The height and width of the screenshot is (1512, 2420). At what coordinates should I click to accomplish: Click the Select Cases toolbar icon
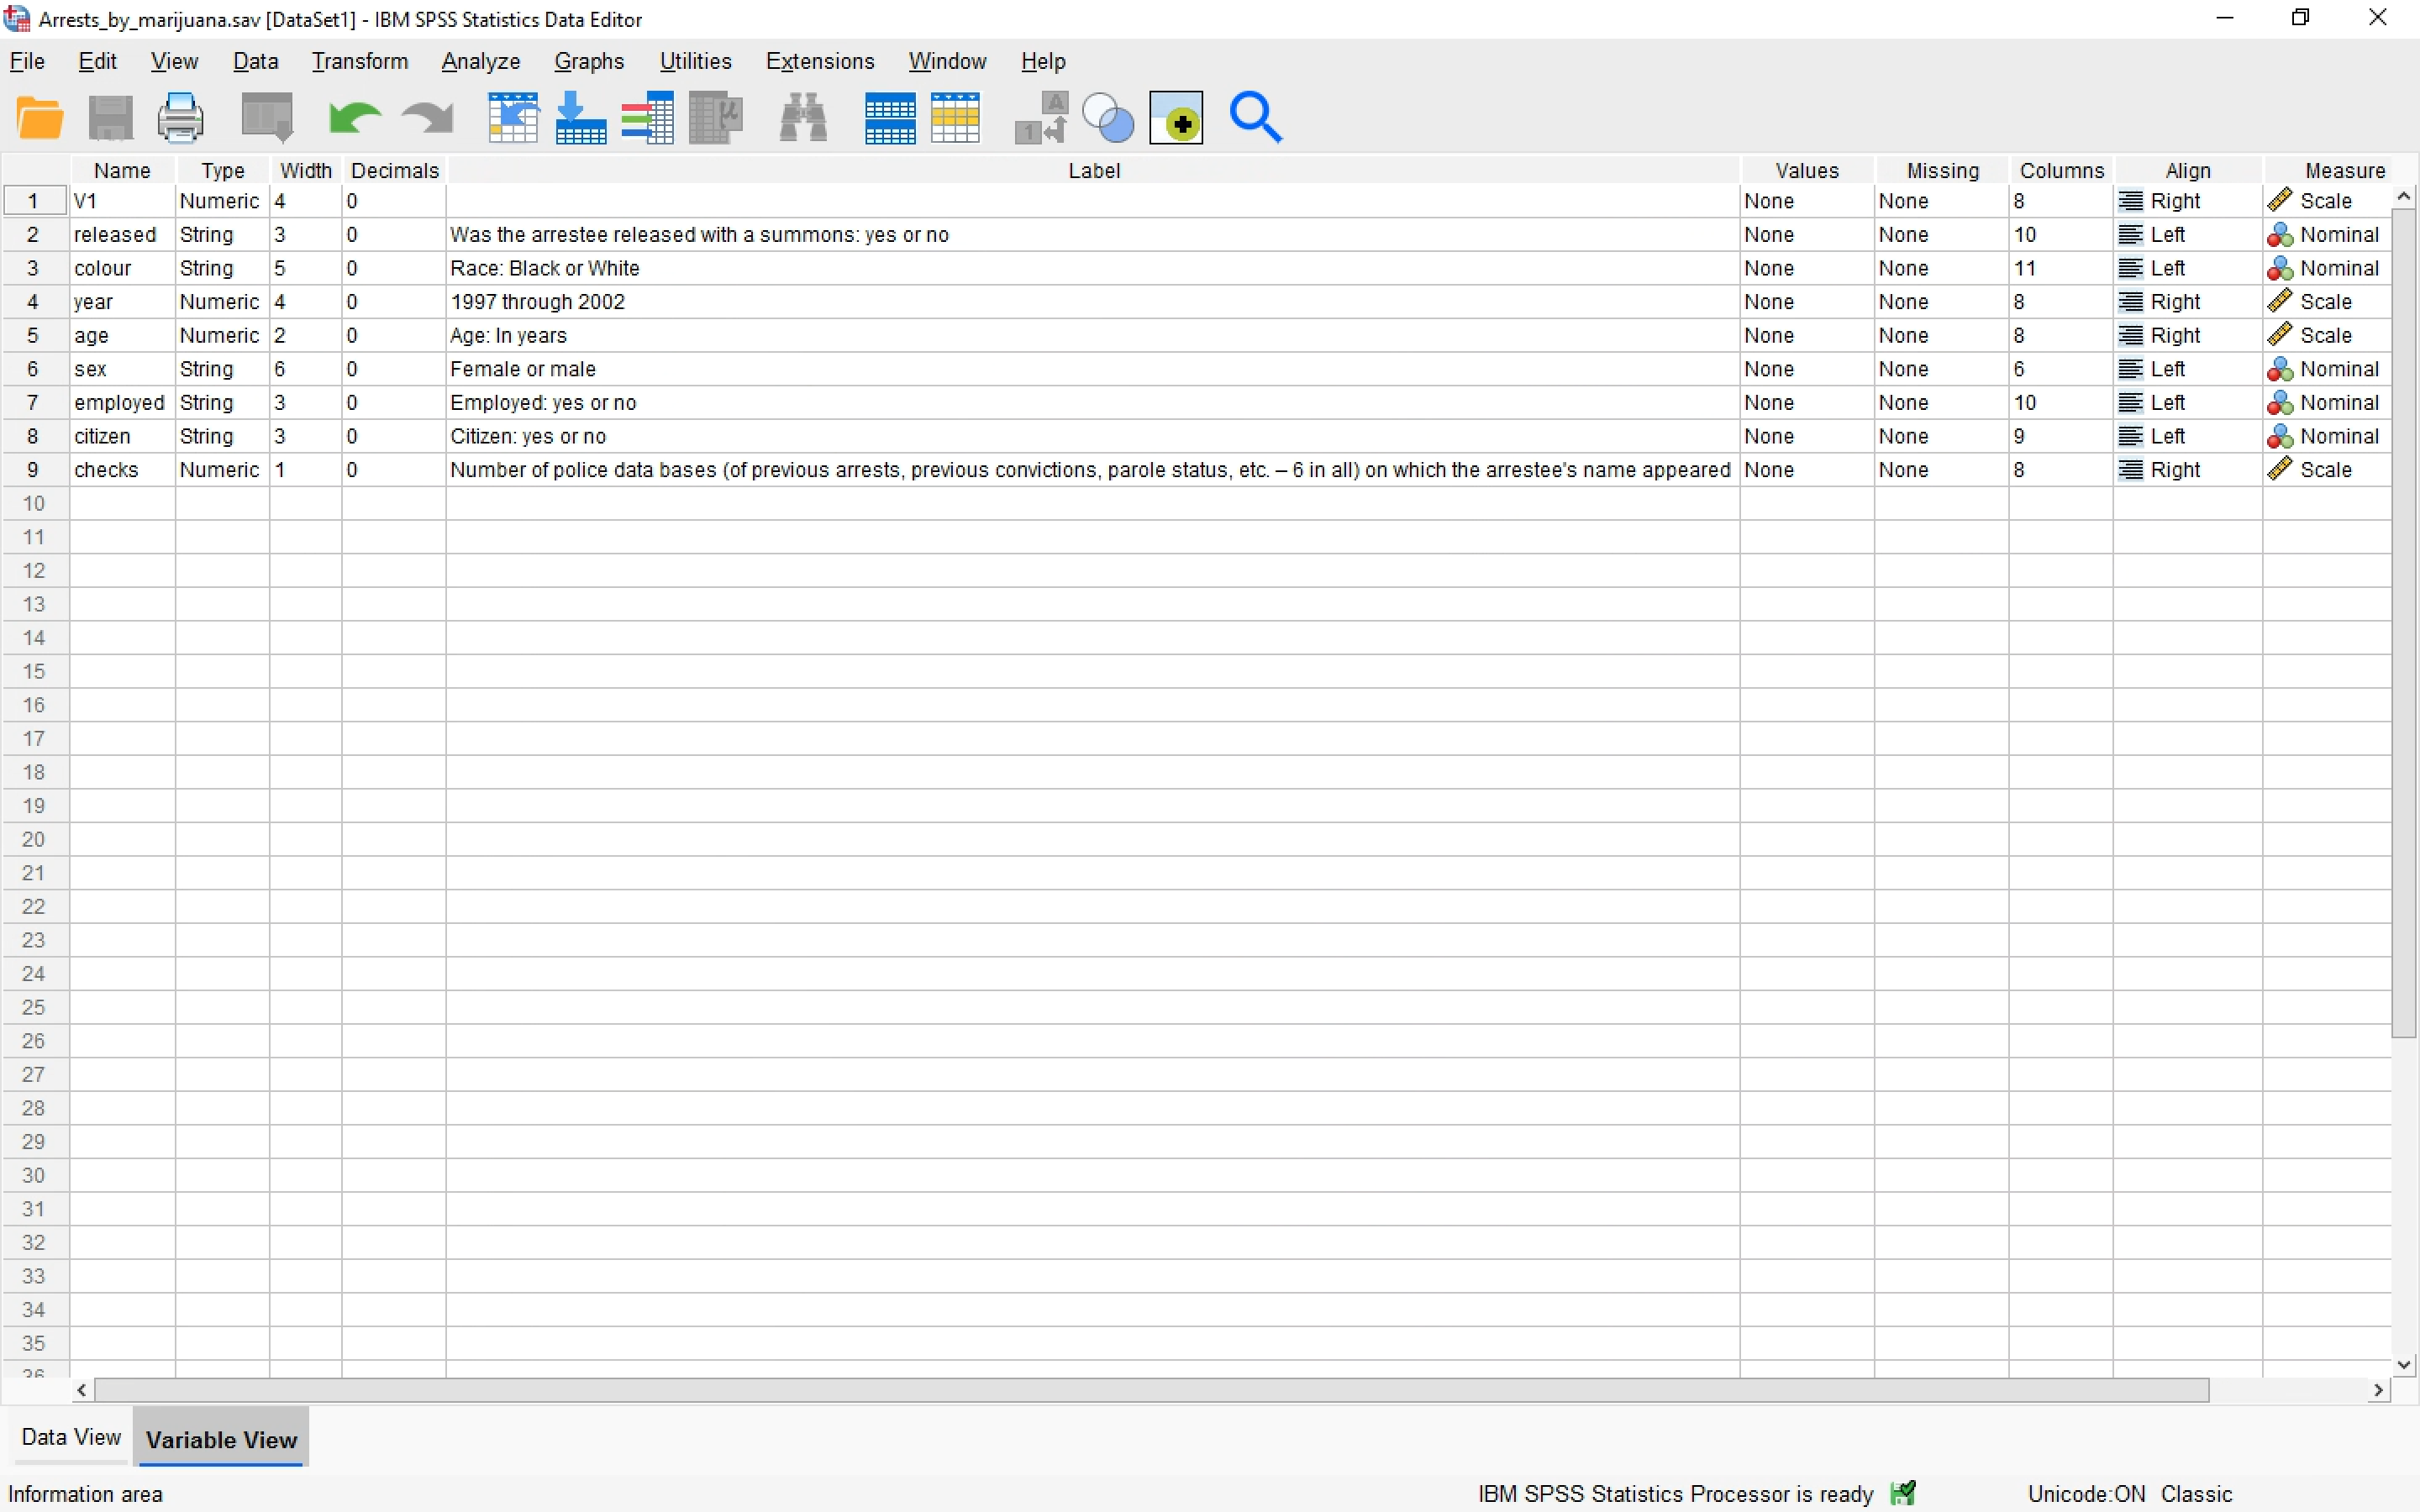click(955, 118)
